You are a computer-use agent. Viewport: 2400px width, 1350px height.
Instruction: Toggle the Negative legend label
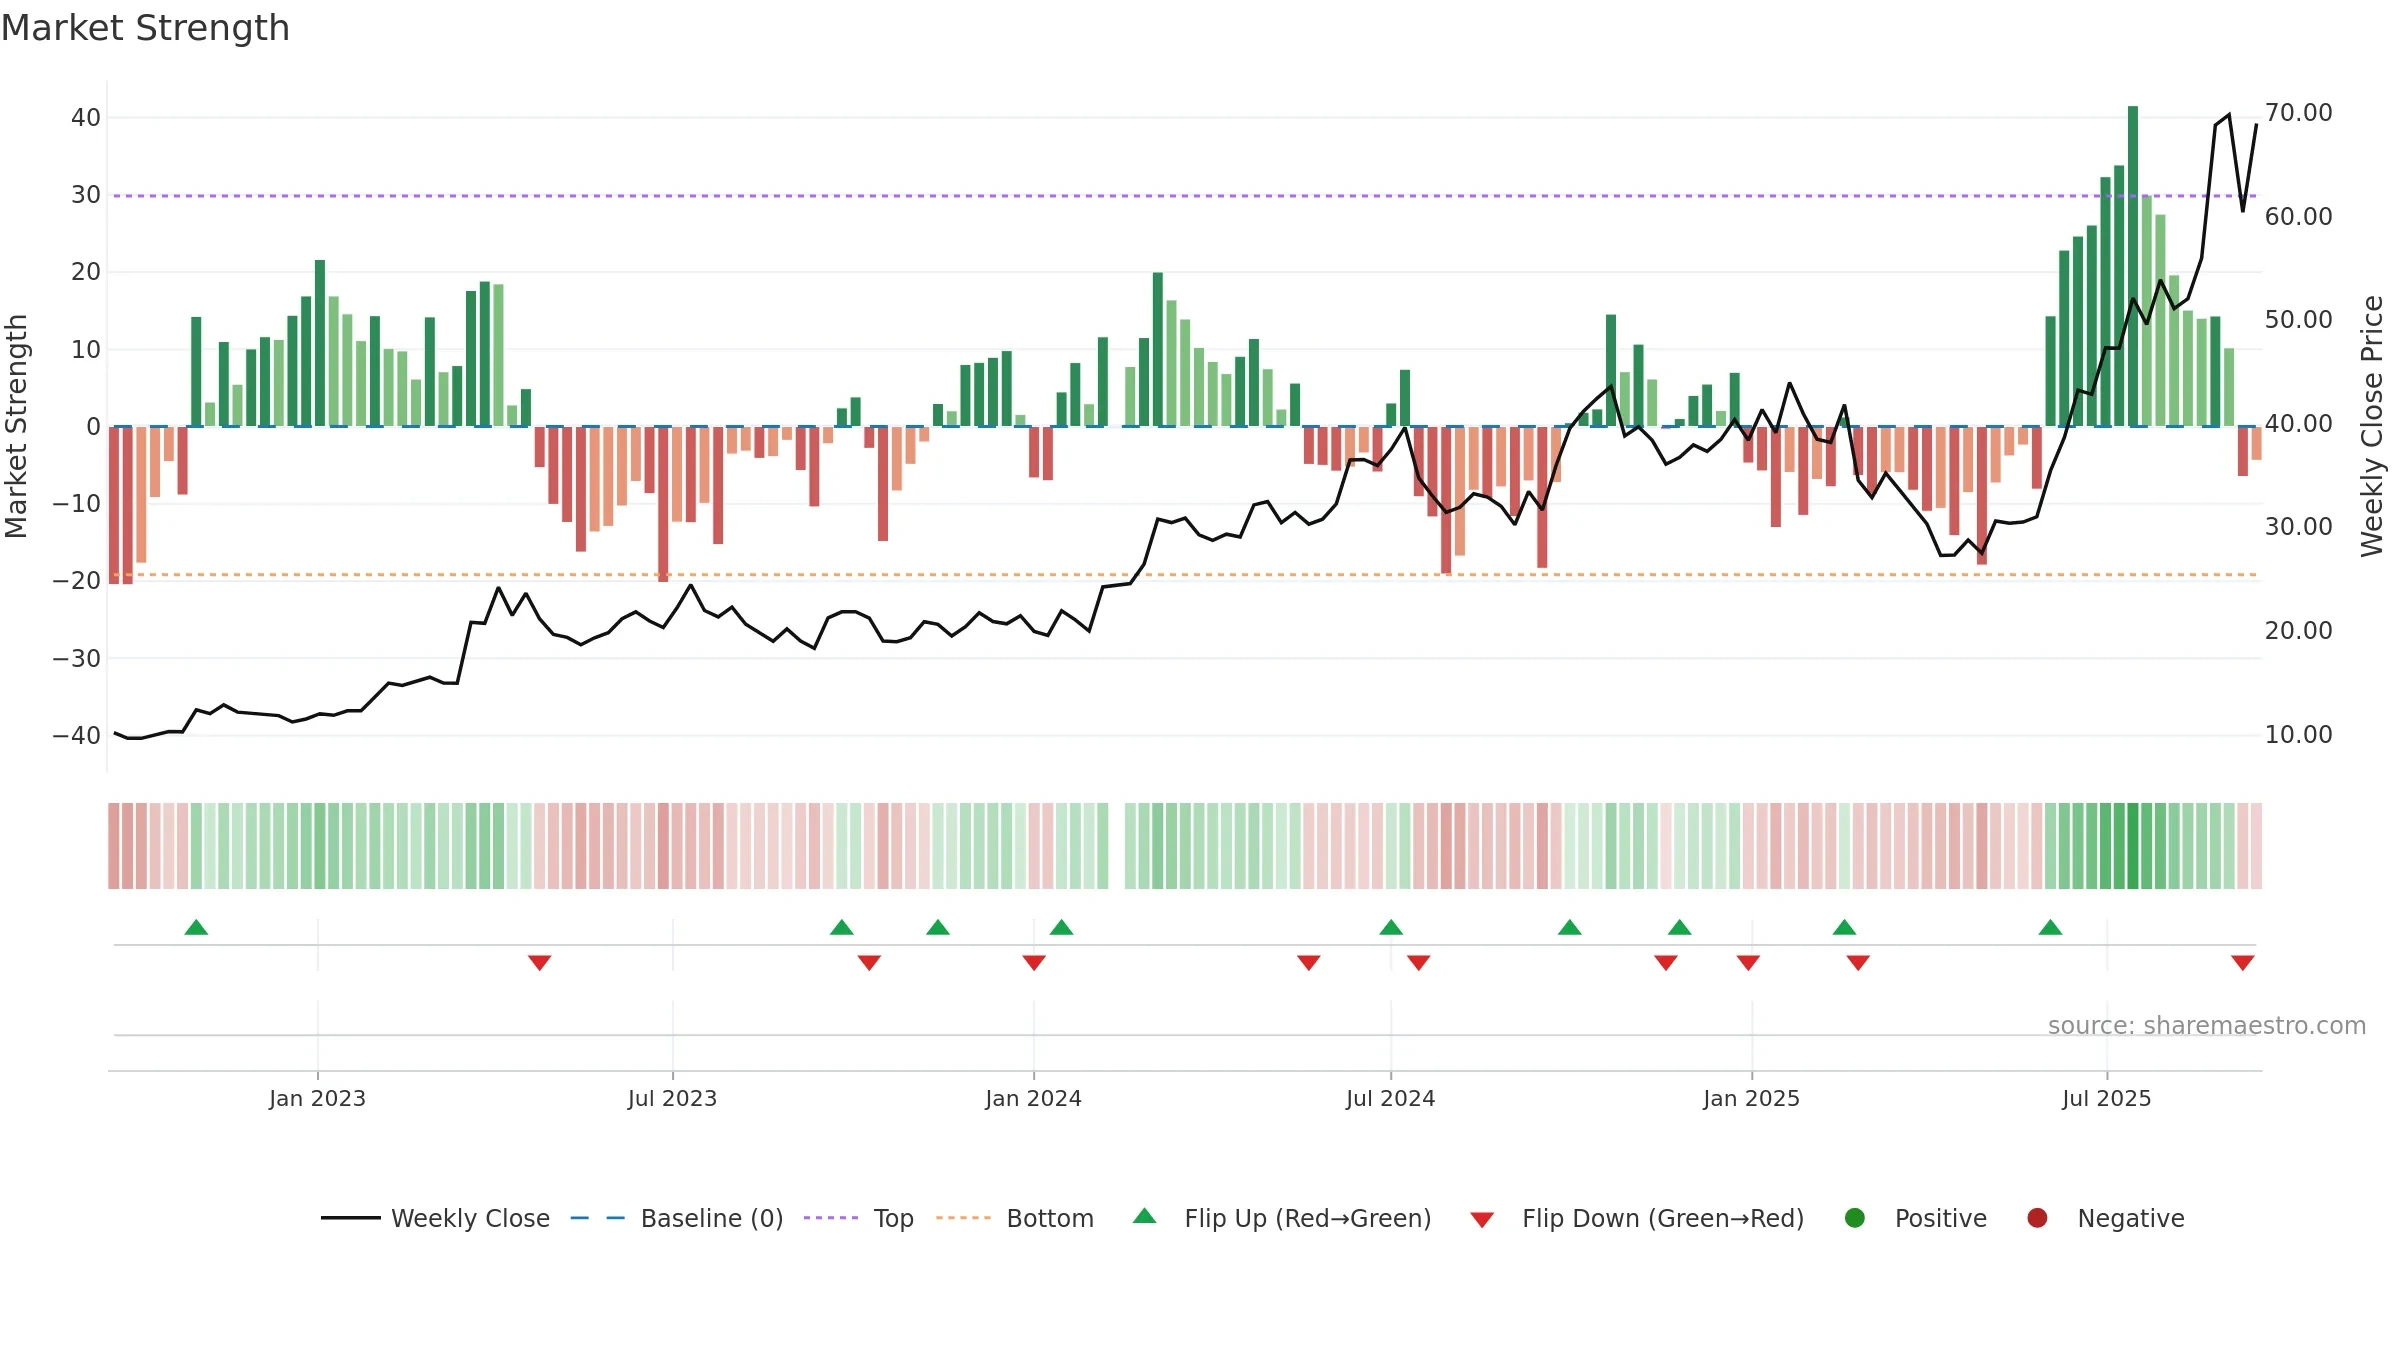2131,1218
